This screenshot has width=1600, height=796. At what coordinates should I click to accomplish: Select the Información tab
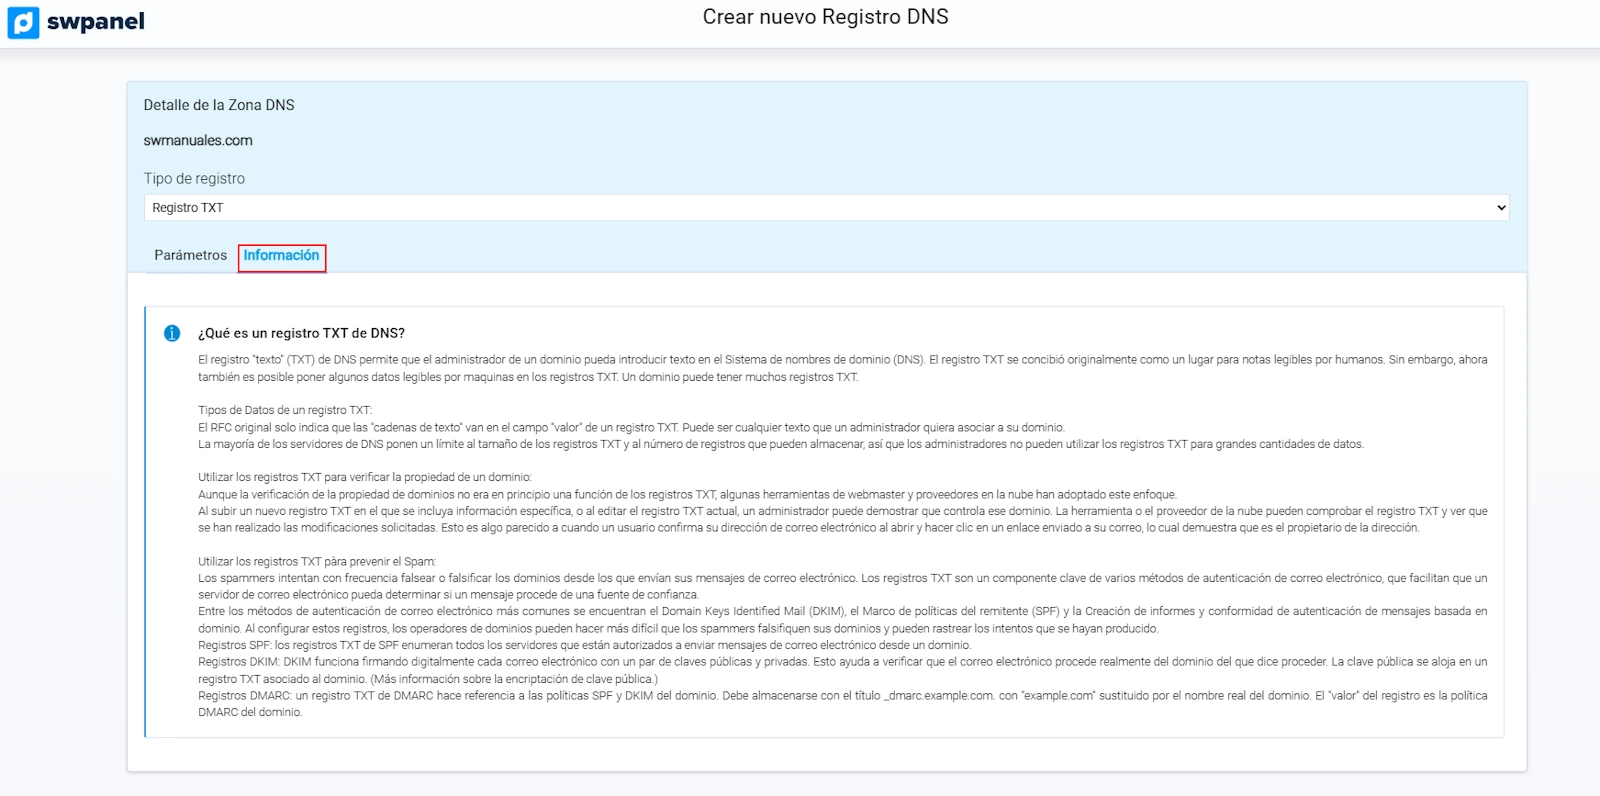(x=281, y=256)
